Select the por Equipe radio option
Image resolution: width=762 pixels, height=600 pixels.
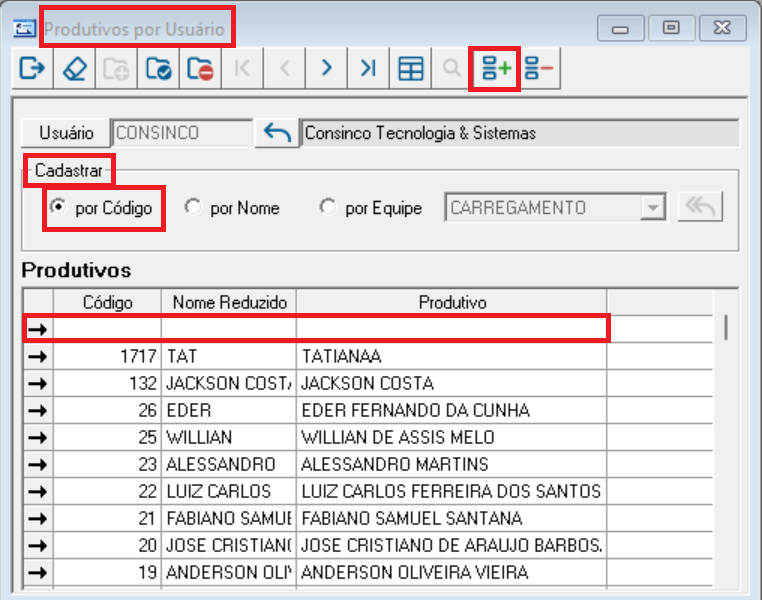tap(328, 207)
